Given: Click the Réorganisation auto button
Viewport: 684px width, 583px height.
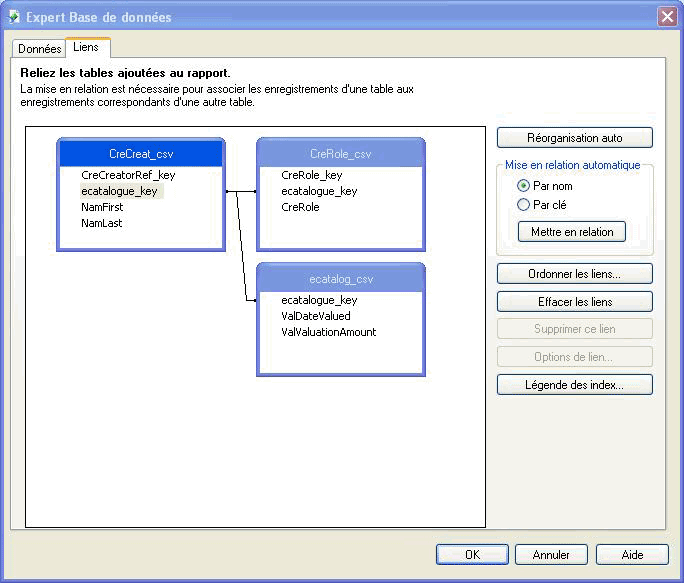Looking at the screenshot, I should pos(574,138).
